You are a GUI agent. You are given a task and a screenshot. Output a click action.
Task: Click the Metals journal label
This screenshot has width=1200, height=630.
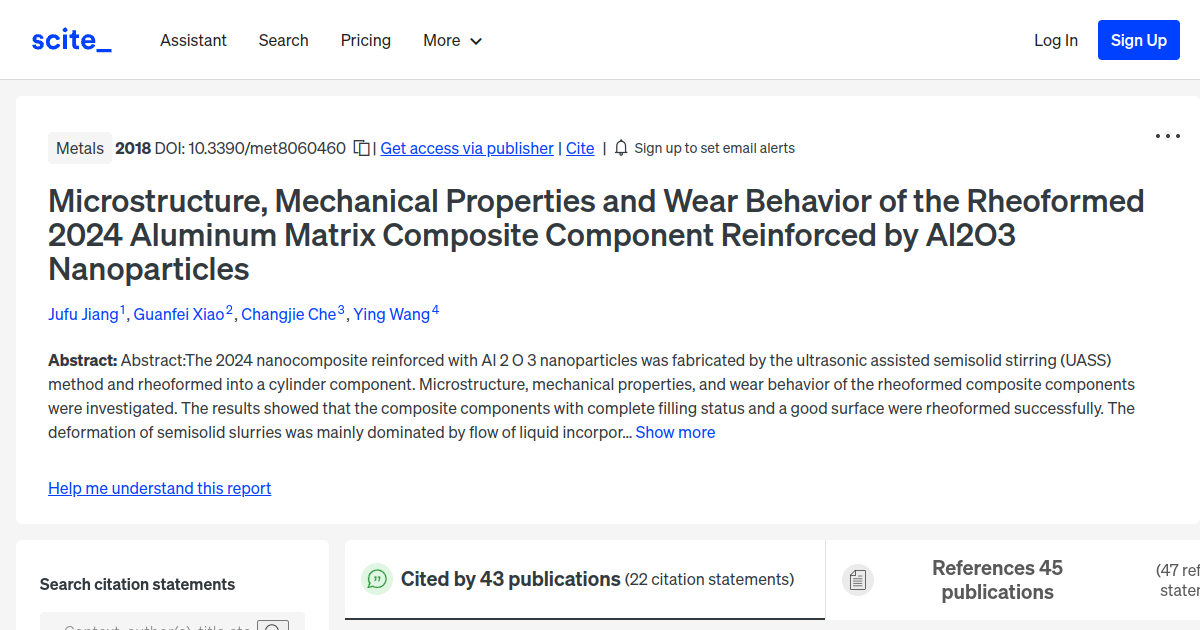(79, 147)
